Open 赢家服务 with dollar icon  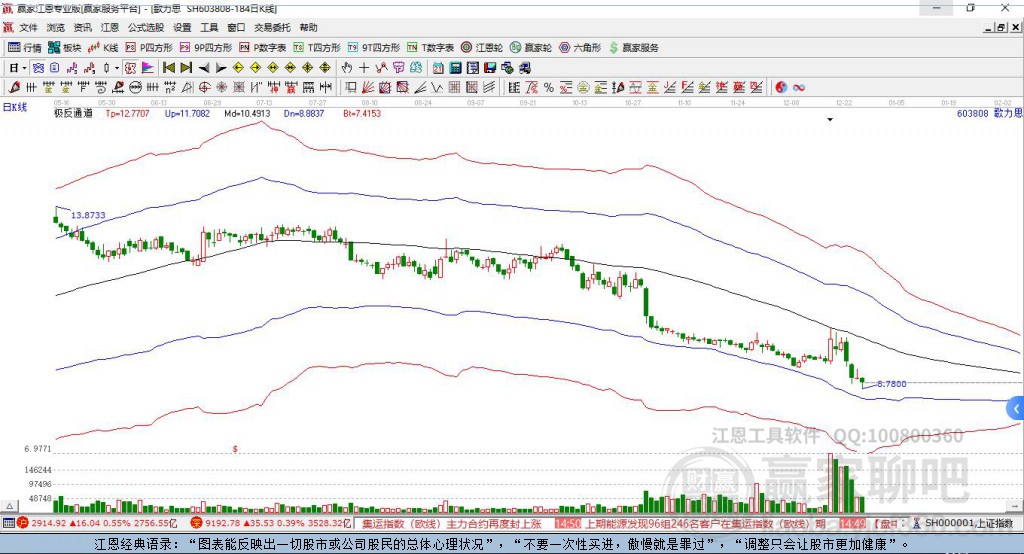tap(634, 48)
